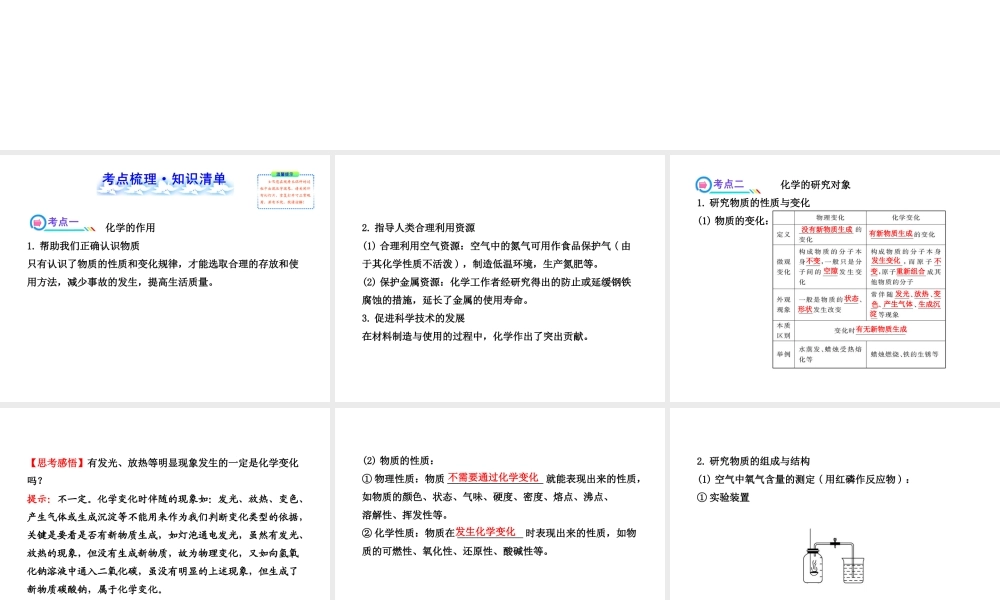Open the slide starting with (2) 物质的性质
1000x600 pixels.
point(500,504)
